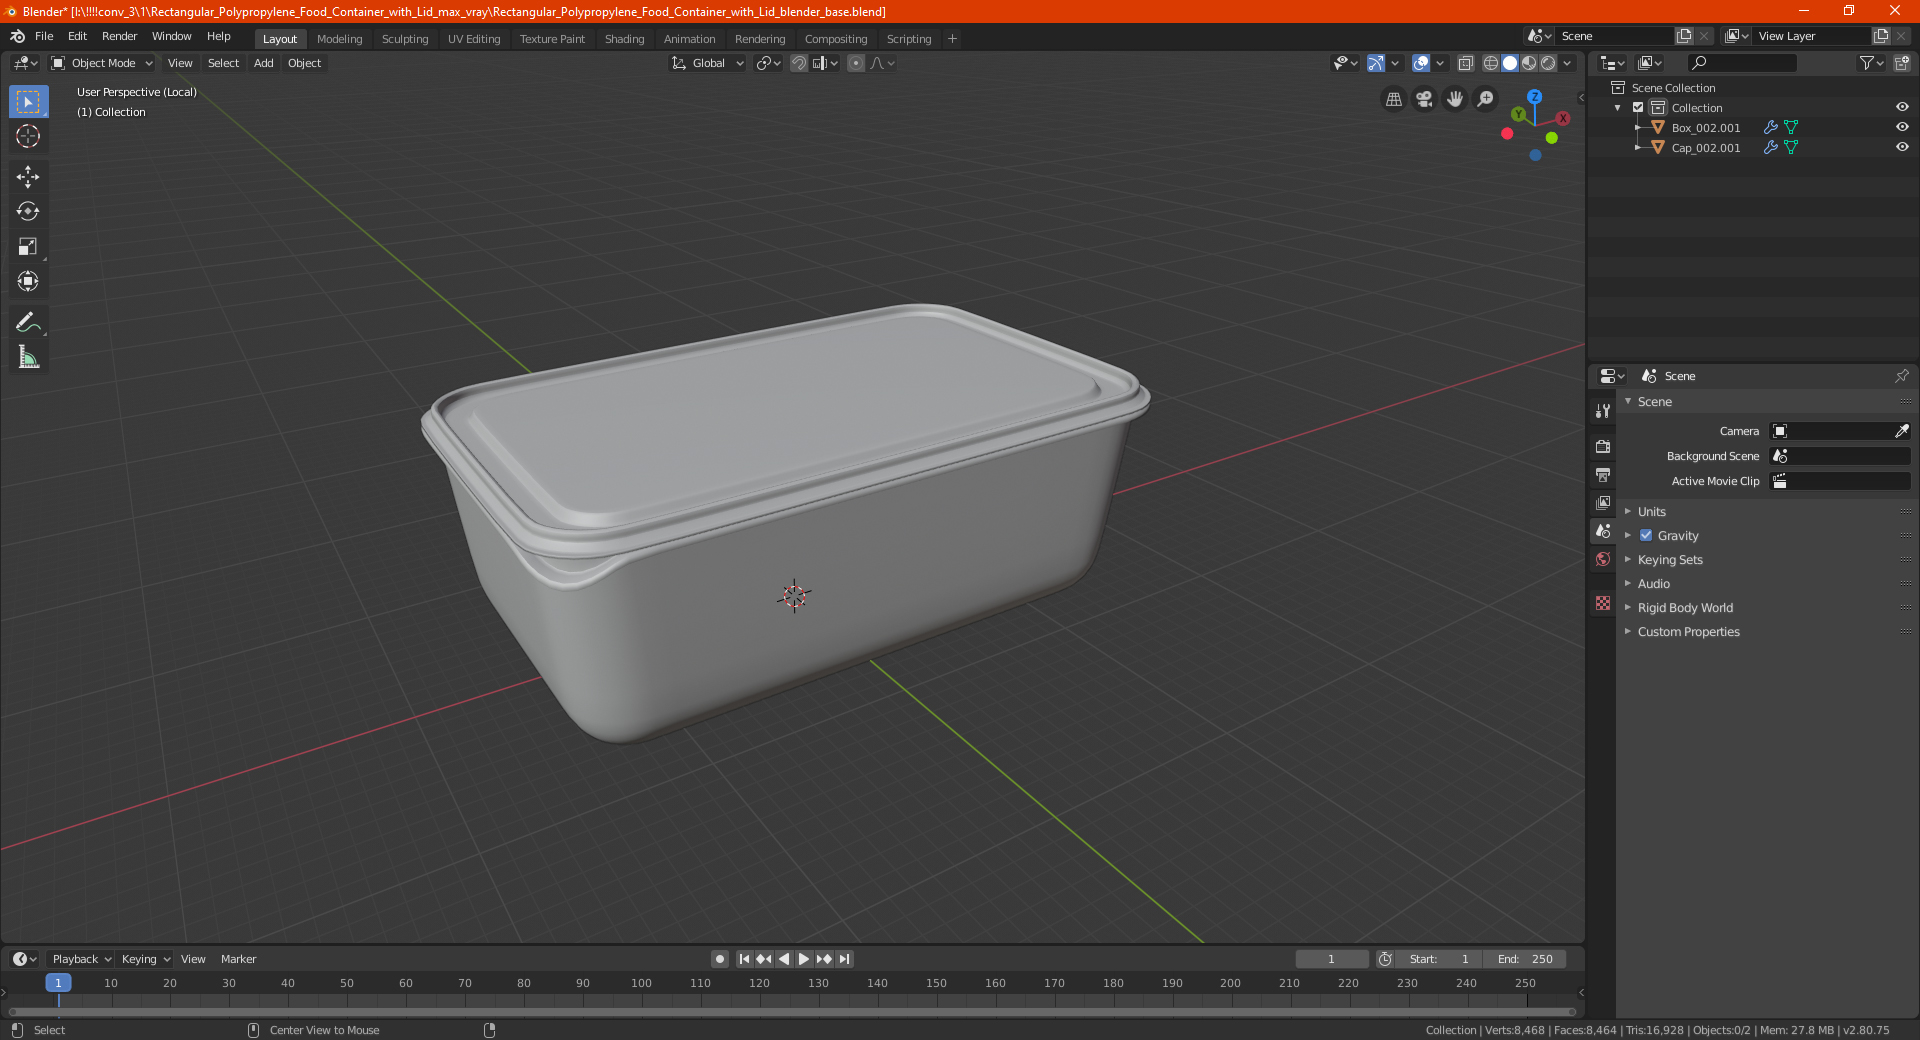Toggle auto keying record button

click(x=720, y=959)
